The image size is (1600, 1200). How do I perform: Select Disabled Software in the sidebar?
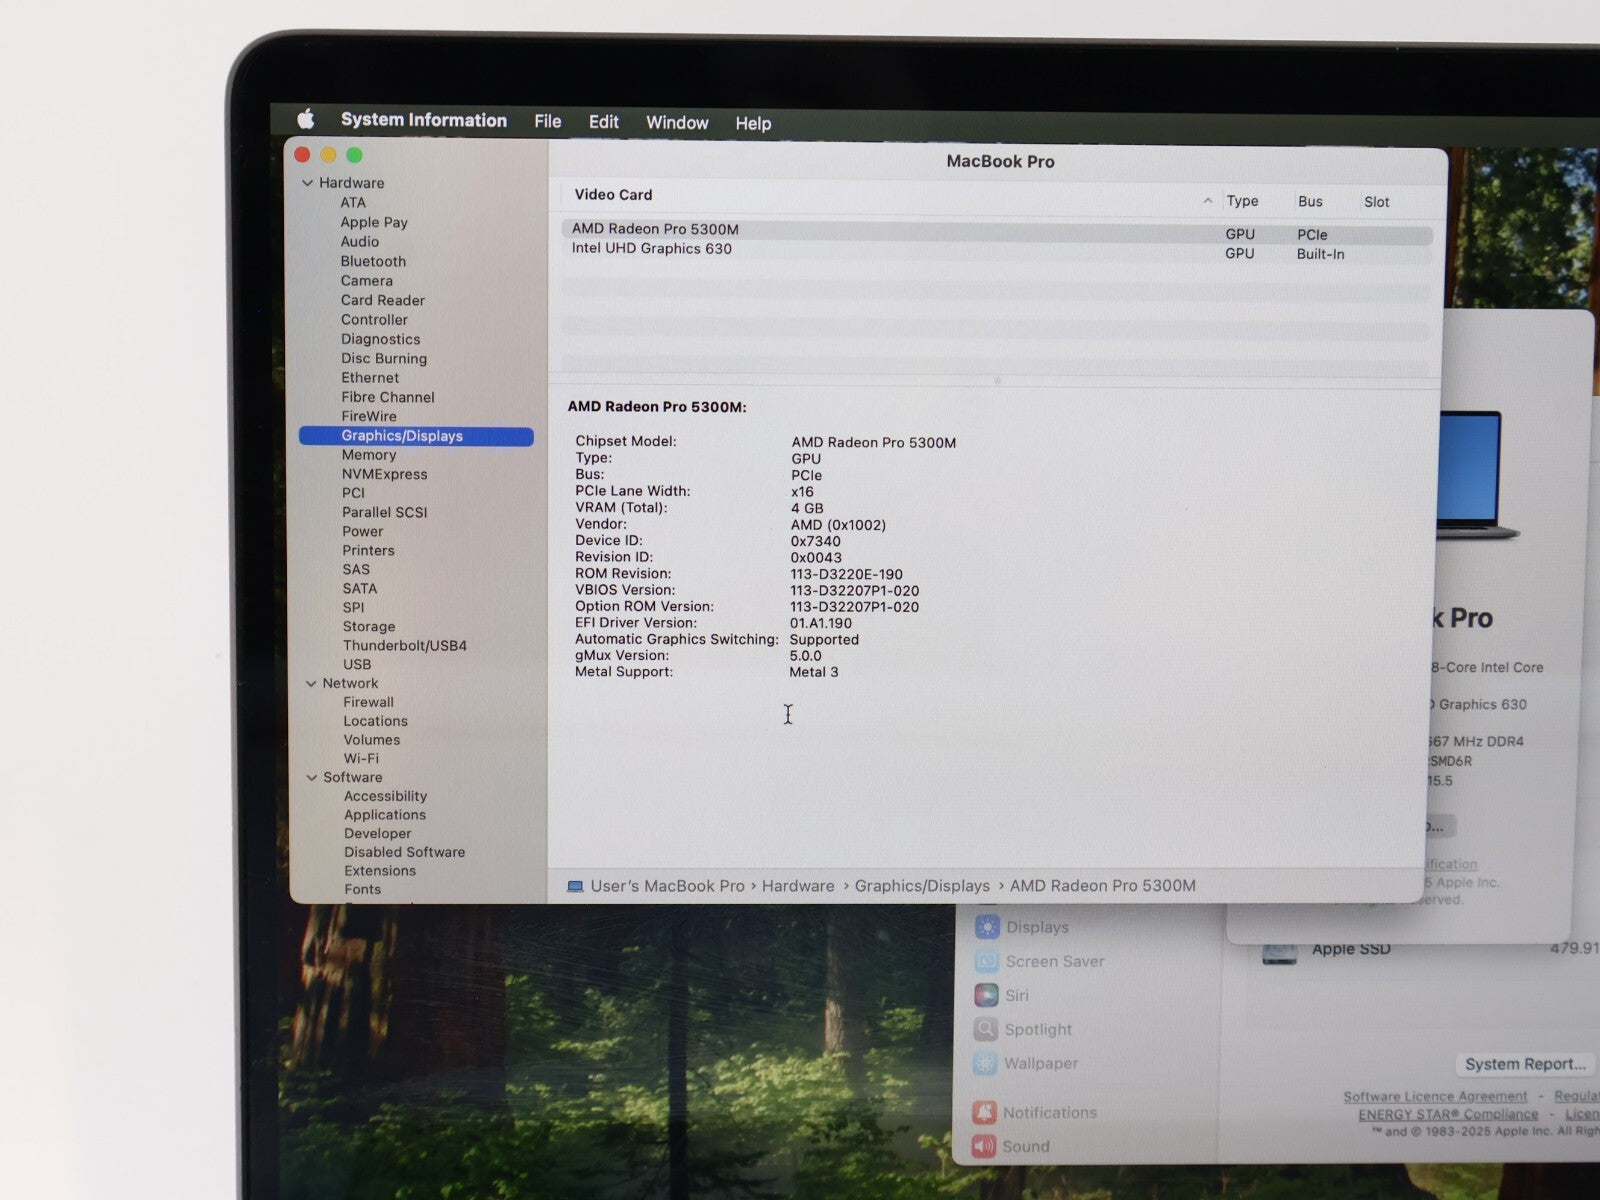tap(405, 853)
